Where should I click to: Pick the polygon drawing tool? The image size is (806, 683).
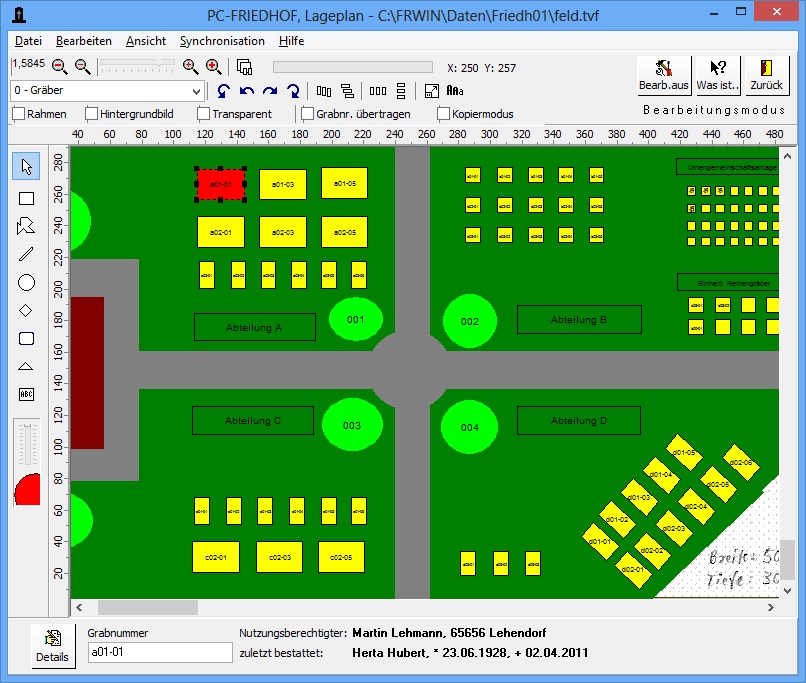27,226
